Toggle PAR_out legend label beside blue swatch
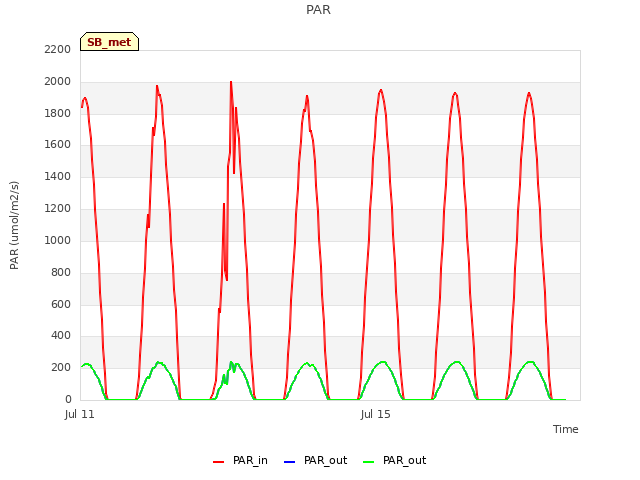This screenshot has width=640, height=480. (325, 460)
